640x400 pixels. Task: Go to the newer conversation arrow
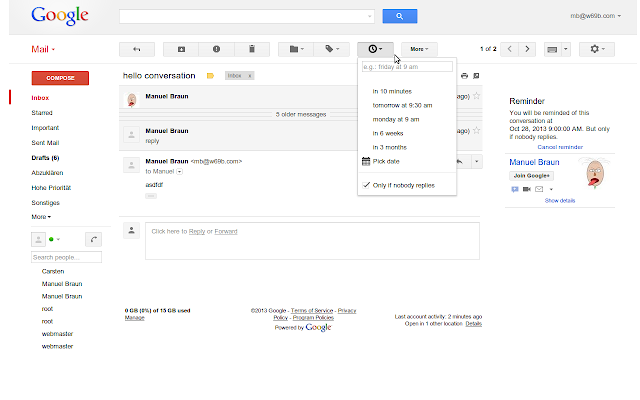[x=509, y=49]
